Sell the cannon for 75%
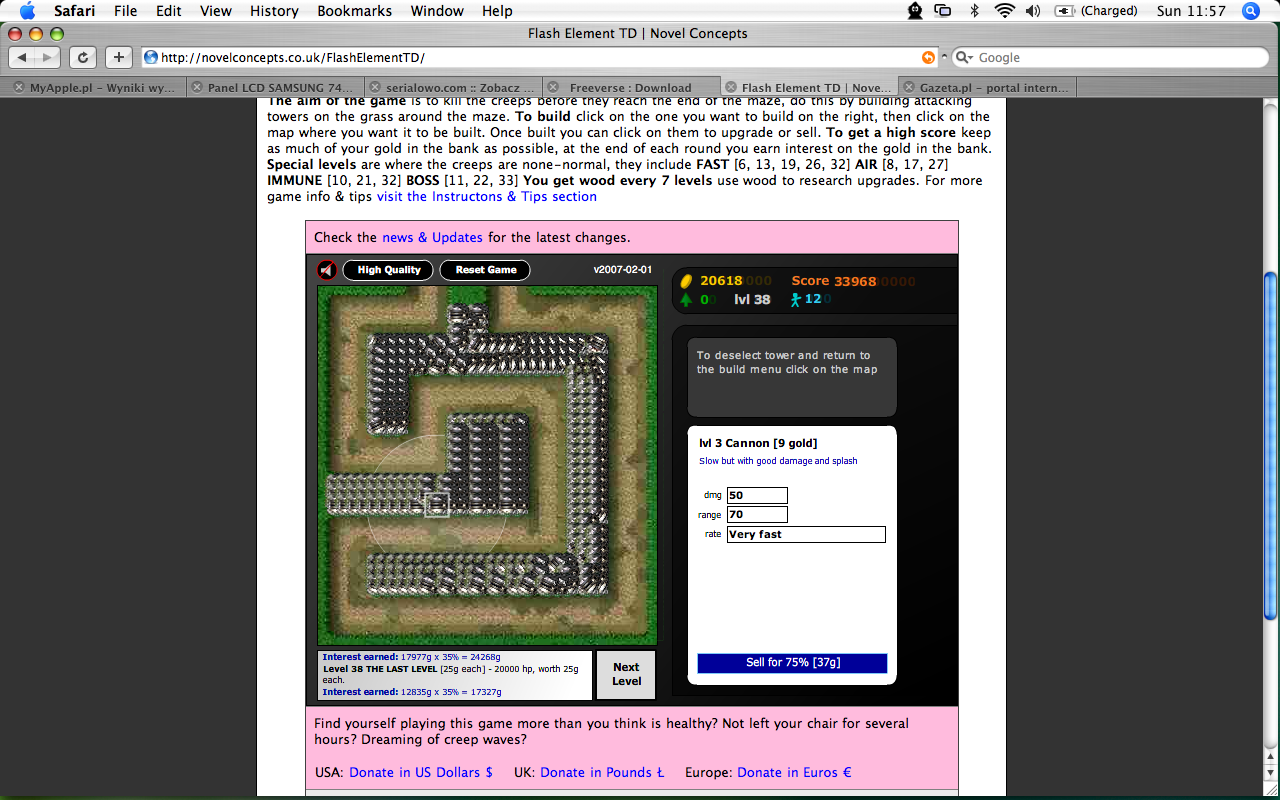The width and height of the screenshot is (1280, 800). pos(792,663)
